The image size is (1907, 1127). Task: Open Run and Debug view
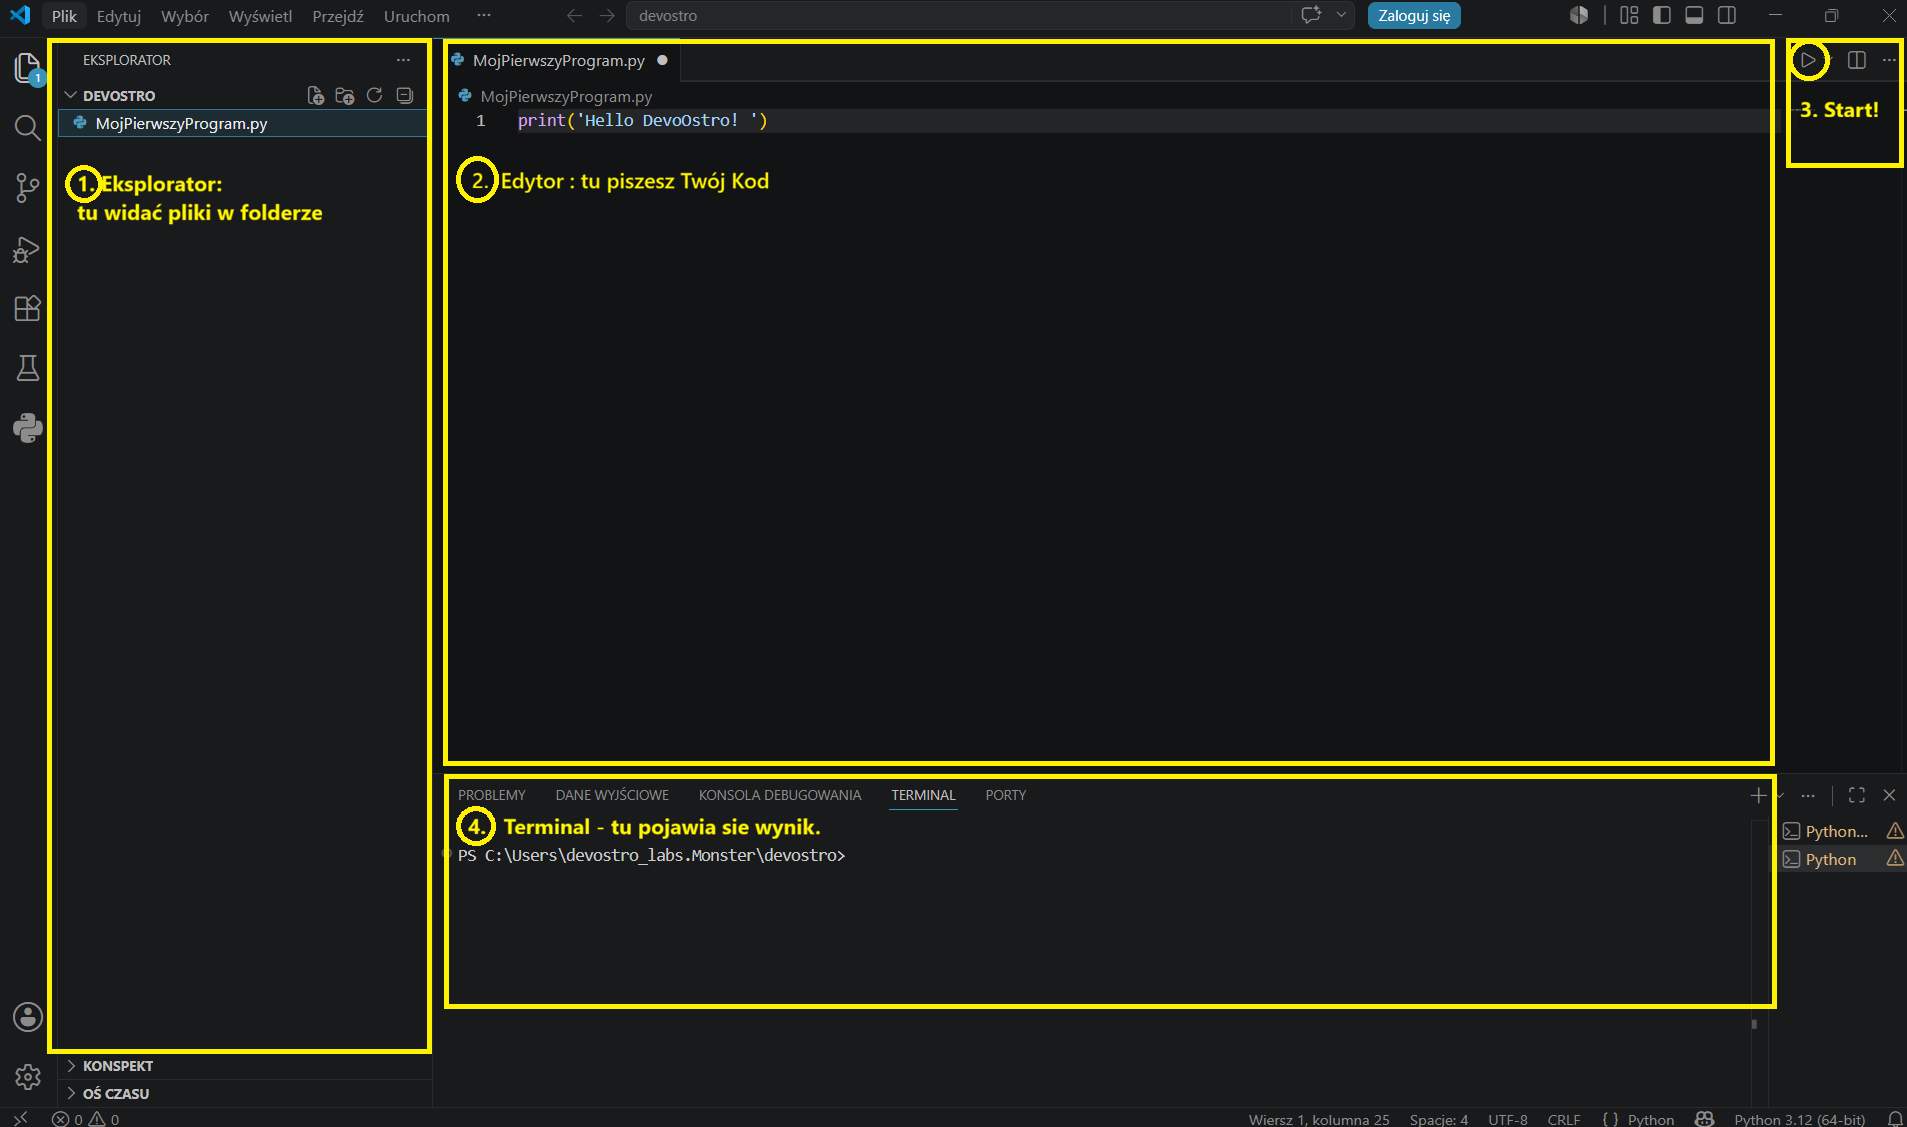(x=28, y=249)
